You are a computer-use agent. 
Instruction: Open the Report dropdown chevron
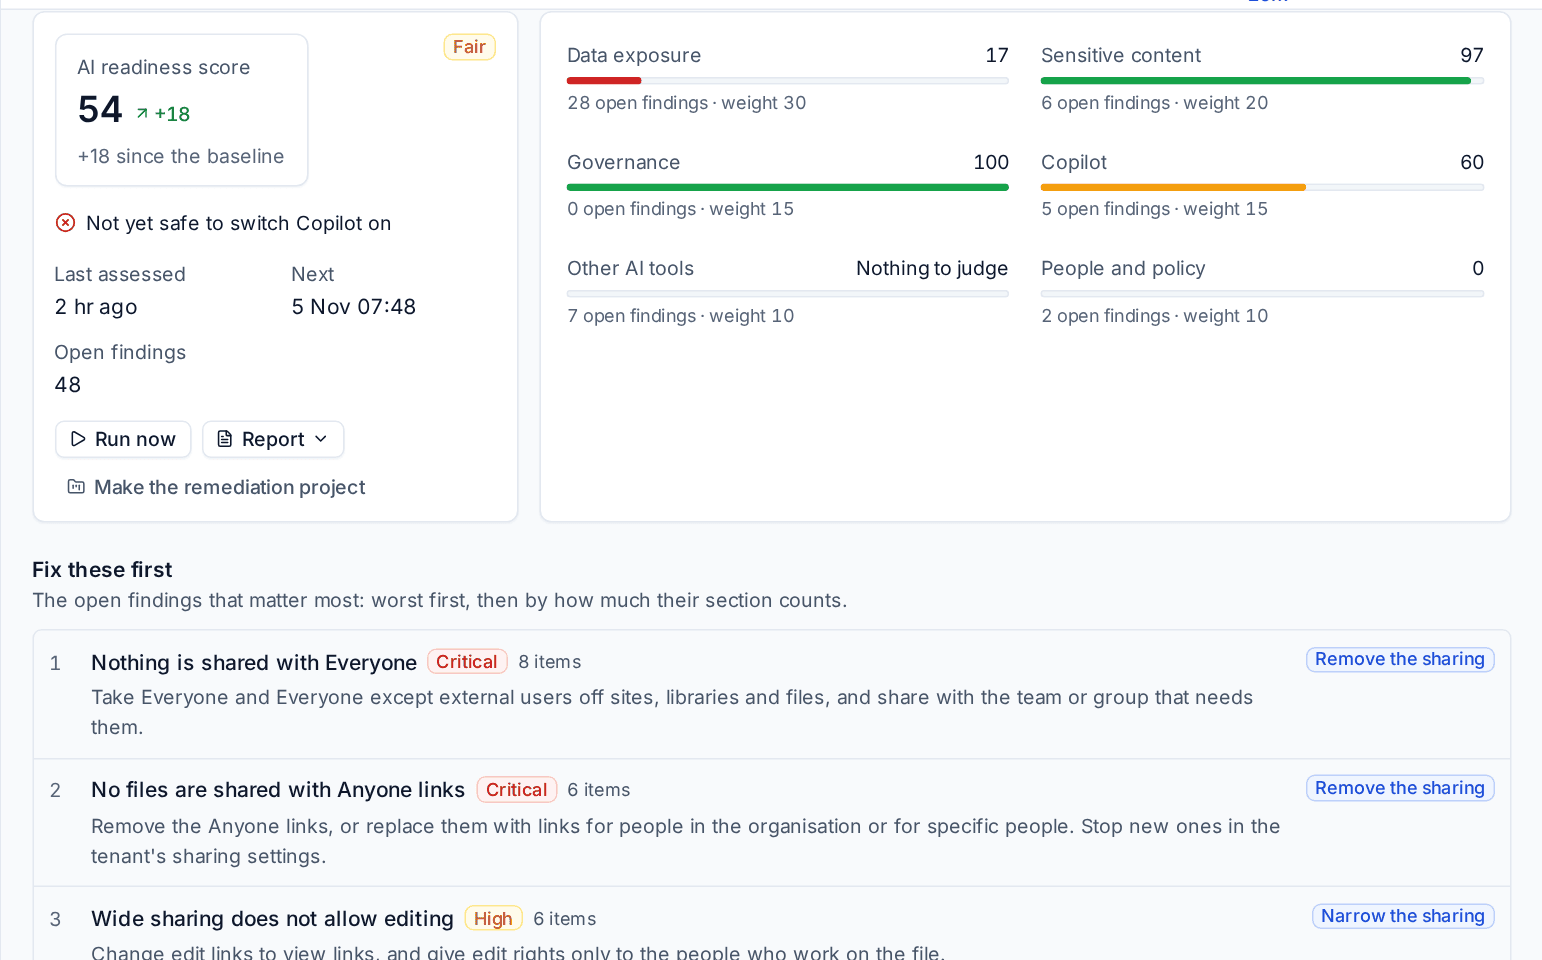coord(321,439)
